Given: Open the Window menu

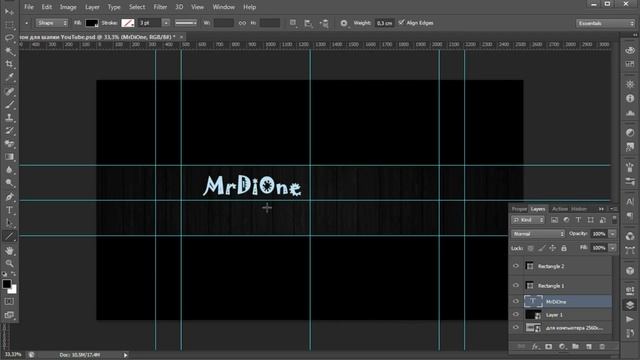Looking at the screenshot, I should tap(224, 7).
